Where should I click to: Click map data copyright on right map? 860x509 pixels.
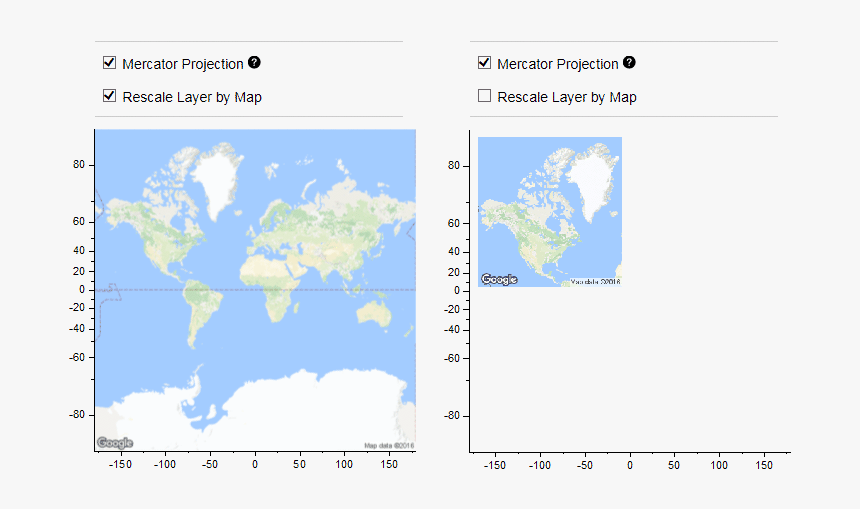tap(595, 282)
